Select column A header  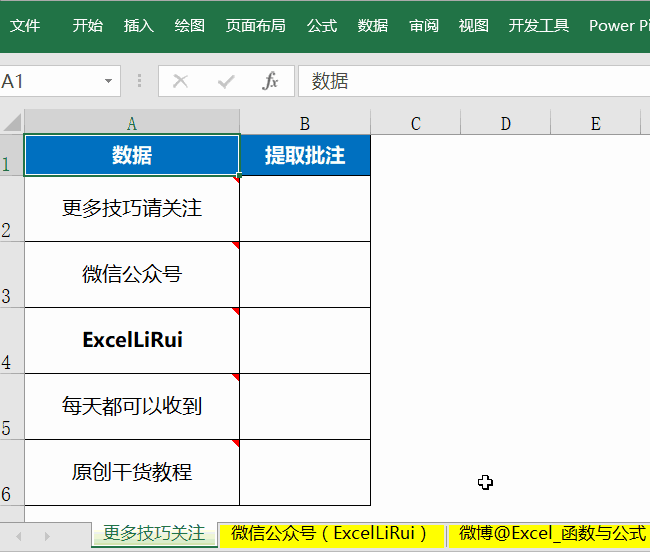click(x=132, y=123)
